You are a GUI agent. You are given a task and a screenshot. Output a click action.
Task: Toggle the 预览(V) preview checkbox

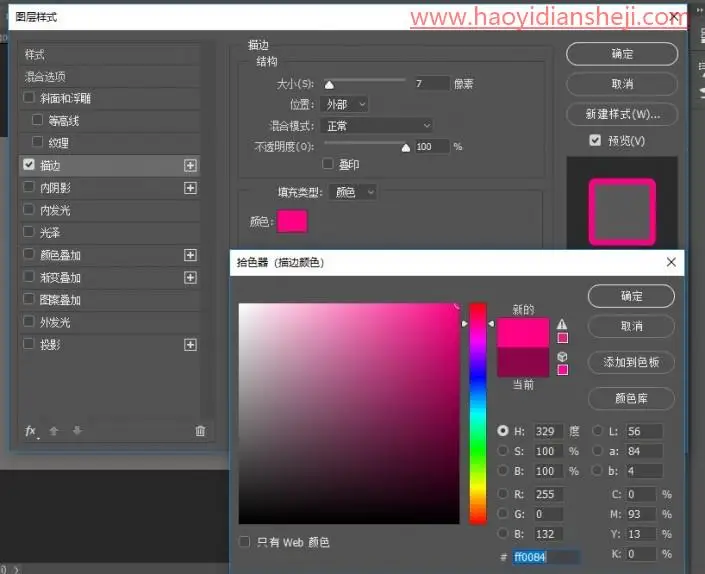(595, 140)
